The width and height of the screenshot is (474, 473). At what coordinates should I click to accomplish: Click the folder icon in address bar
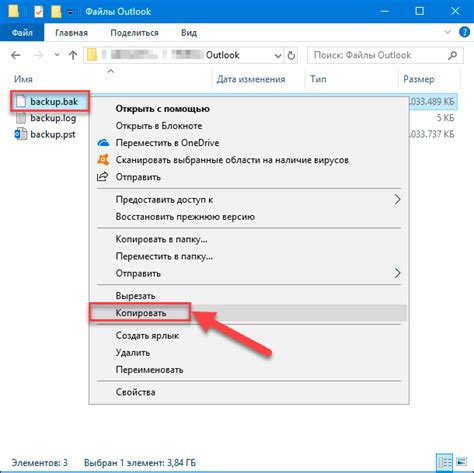pyautogui.click(x=92, y=55)
